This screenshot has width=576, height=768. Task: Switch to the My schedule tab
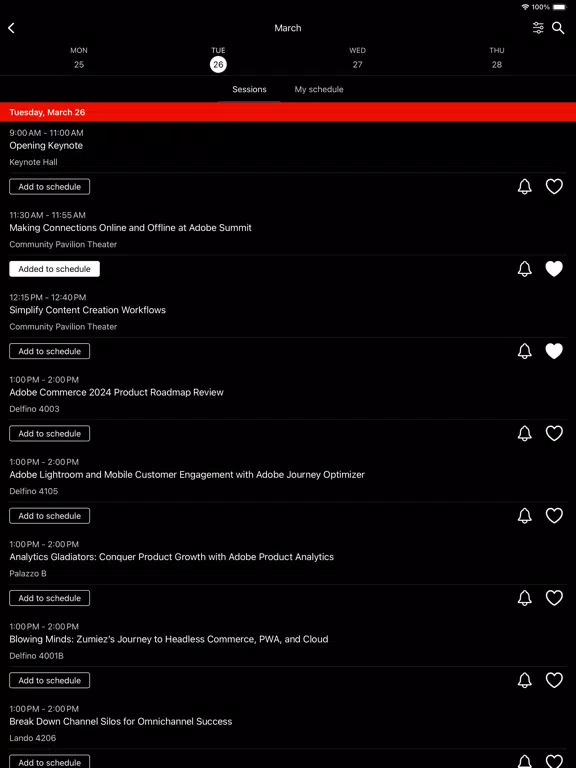(x=319, y=89)
